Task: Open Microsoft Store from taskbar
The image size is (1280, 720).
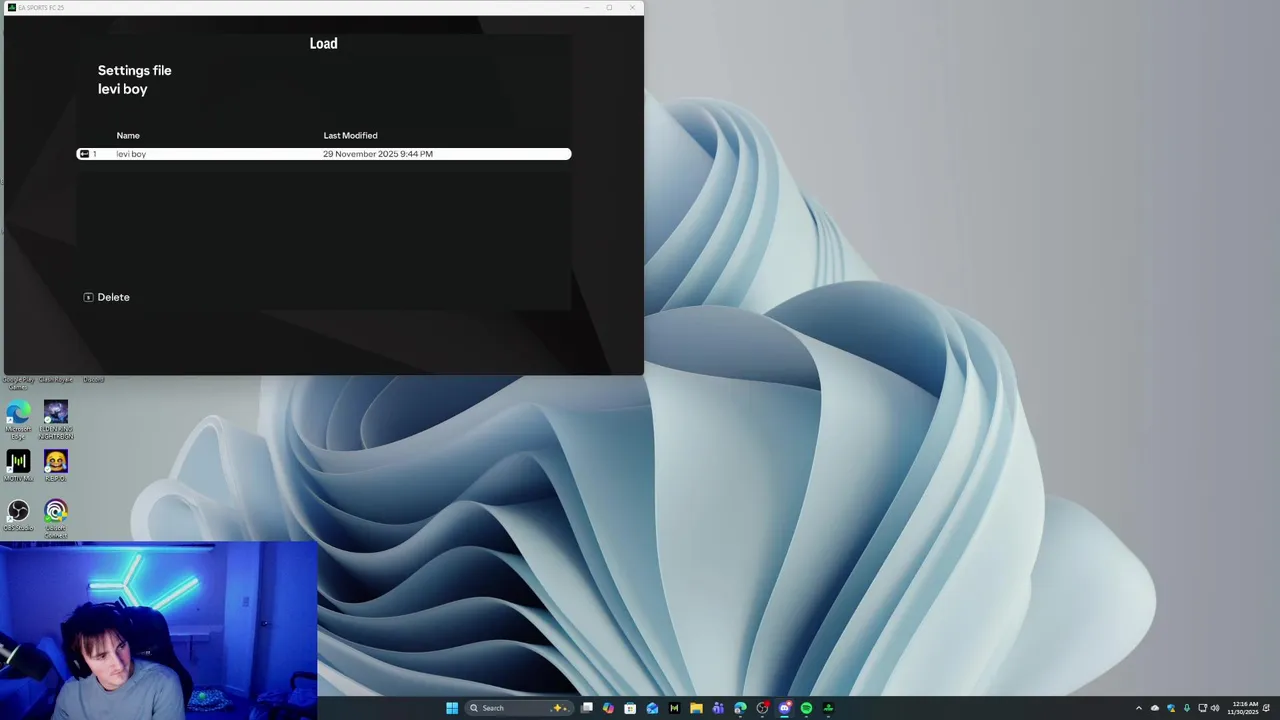Action: pos(630,708)
